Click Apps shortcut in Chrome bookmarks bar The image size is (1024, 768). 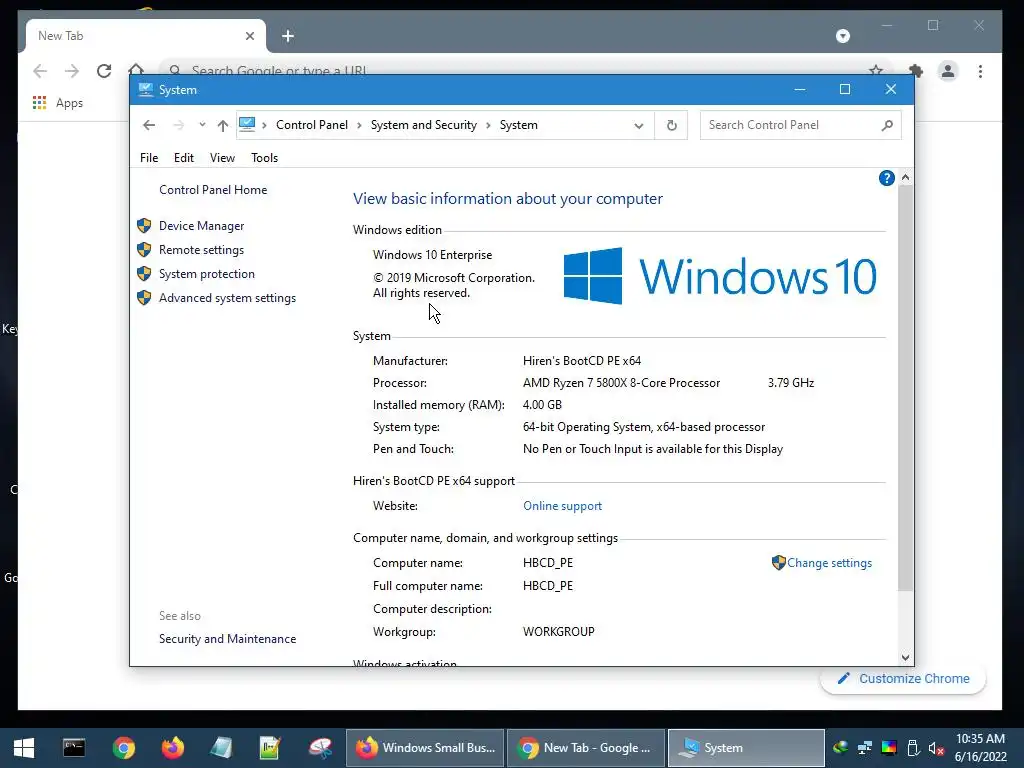58,103
